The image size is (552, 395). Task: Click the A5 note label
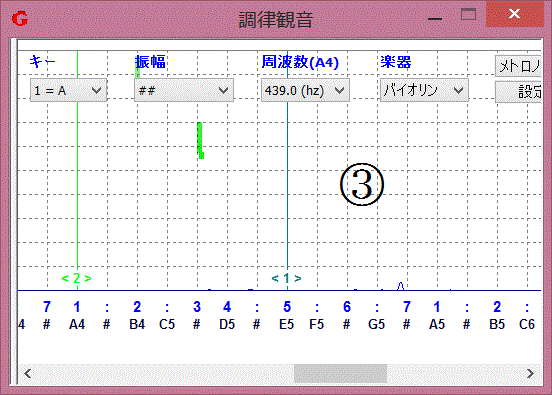tap(437, 324)
